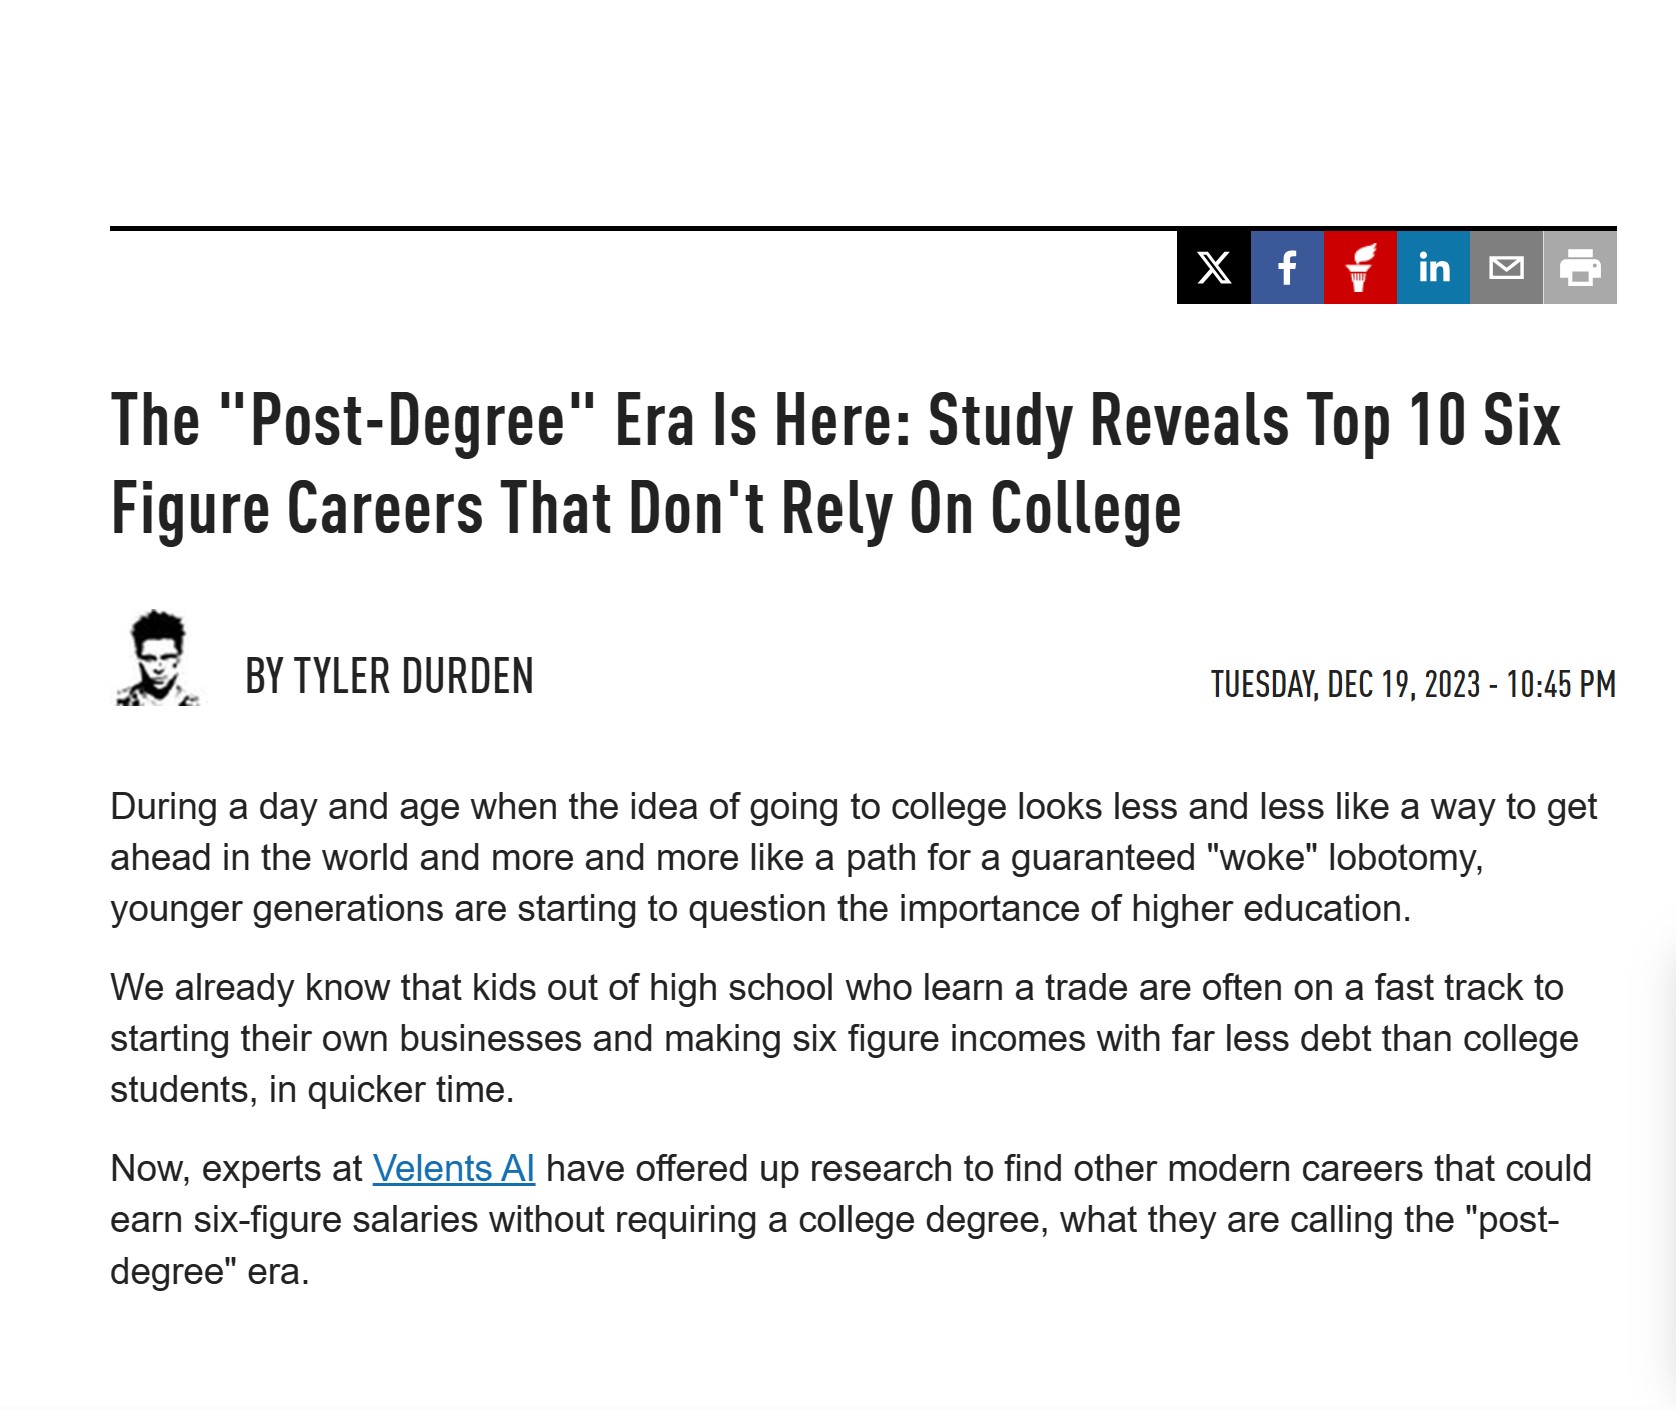The height and width of the screenshot is (1410, 1676).
Task: Share the article on X
Action: 1213,267
